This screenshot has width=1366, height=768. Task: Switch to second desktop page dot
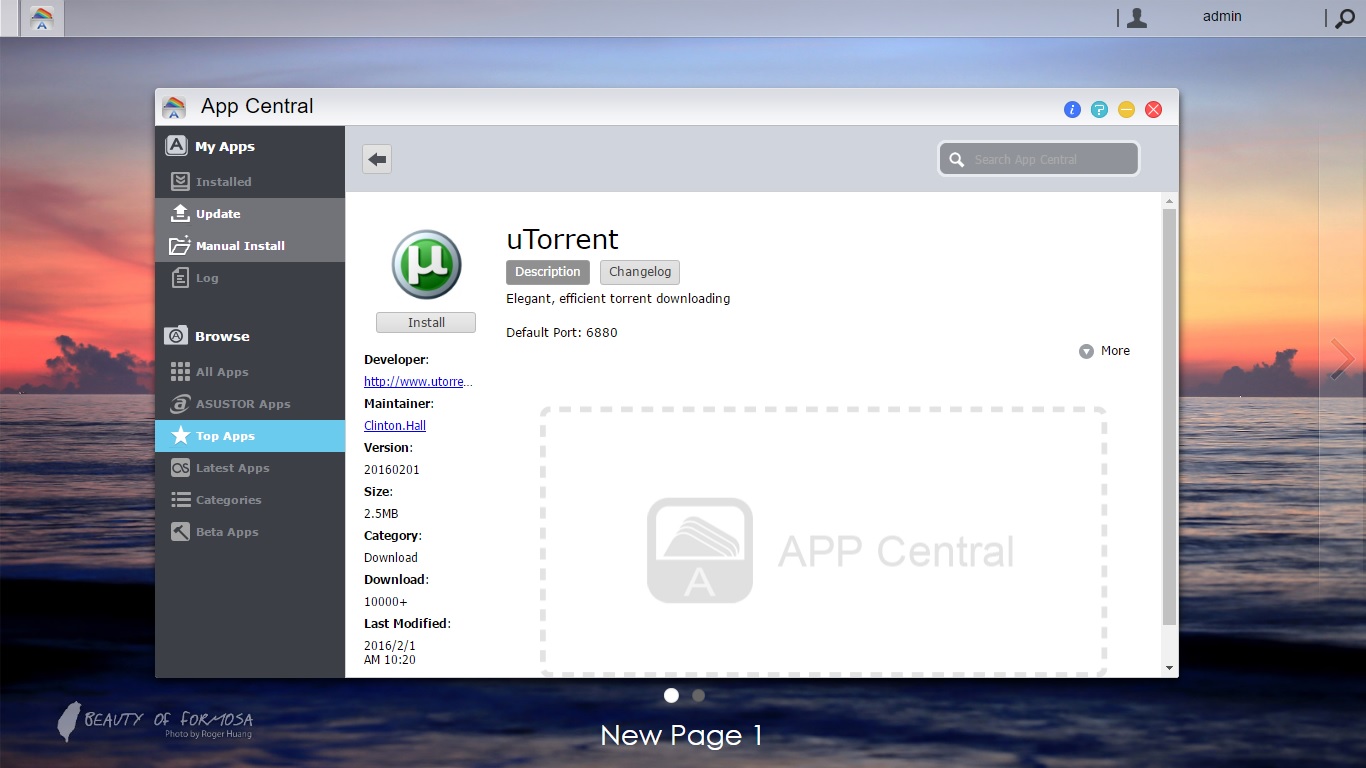(x=698, y=695)
